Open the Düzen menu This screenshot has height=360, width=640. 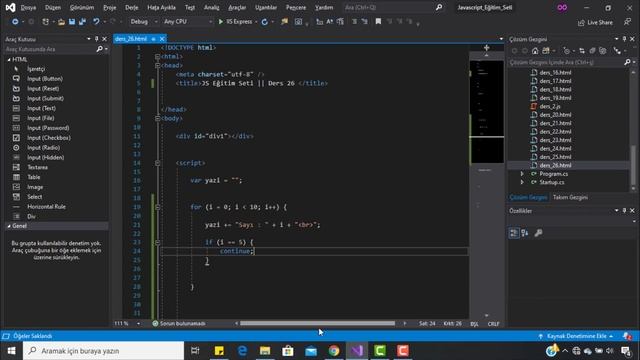(x=53, y=7)
